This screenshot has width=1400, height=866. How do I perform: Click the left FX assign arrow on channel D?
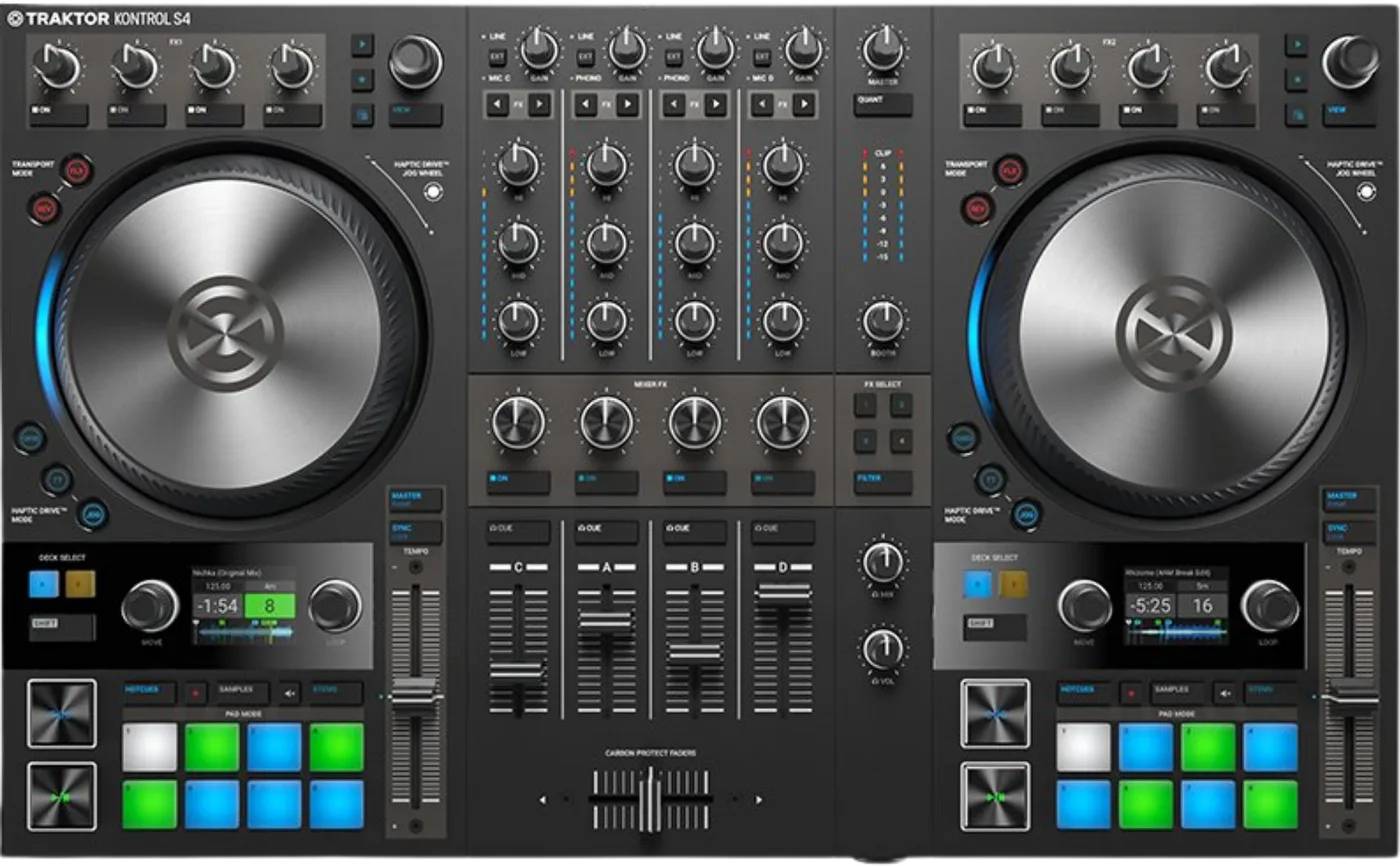tap(761, 104)
